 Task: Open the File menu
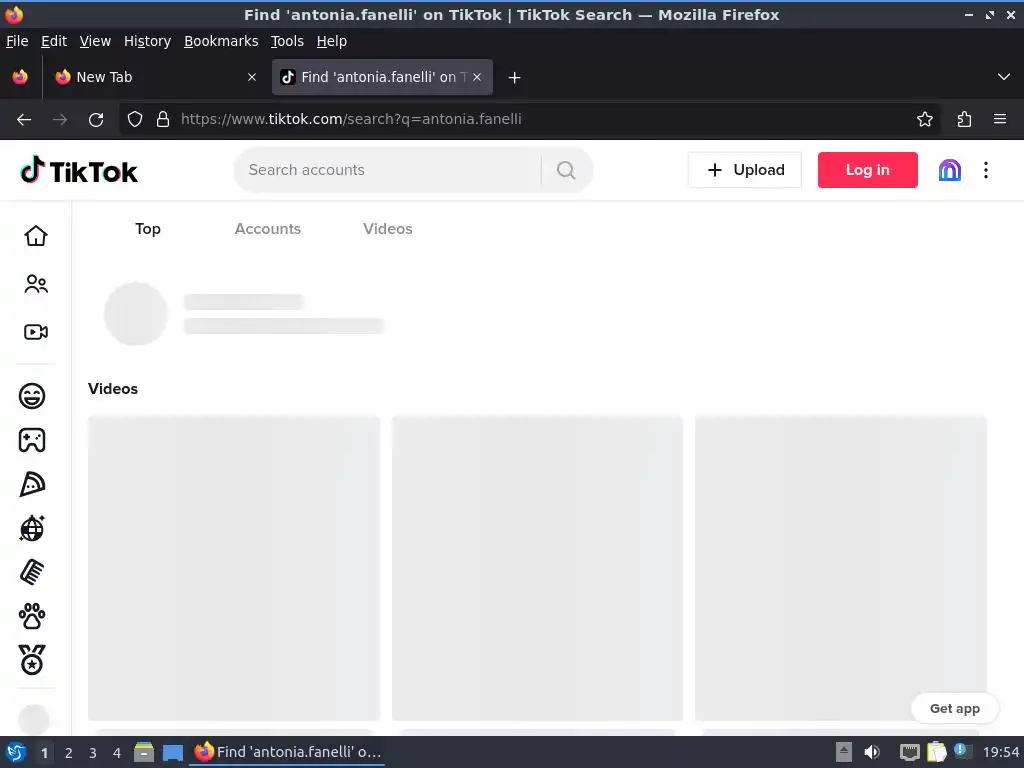pos(17,41)
